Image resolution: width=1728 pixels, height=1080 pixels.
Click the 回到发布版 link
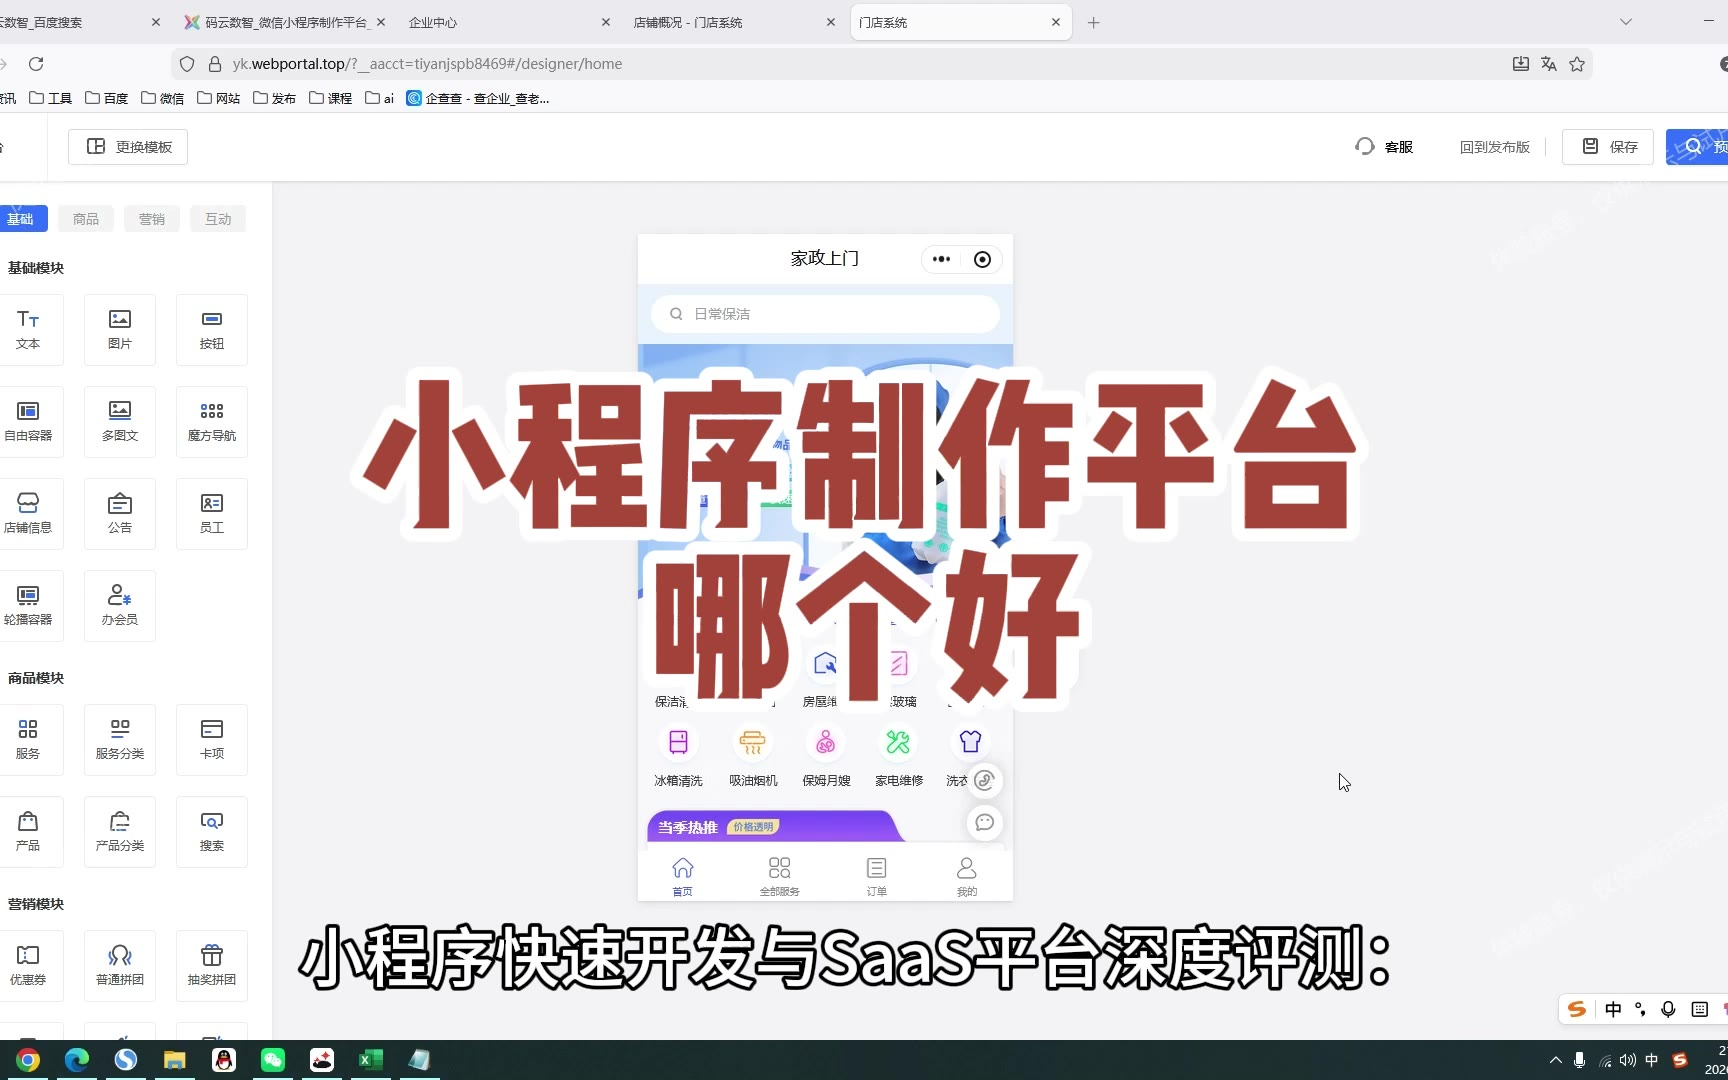[1494, 147]
